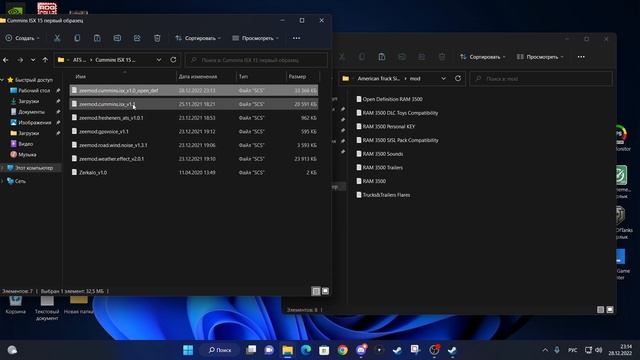Open the recent locations chevron next to the forward arrow
This screenshot has width=640, height=360.
(33, 60)
